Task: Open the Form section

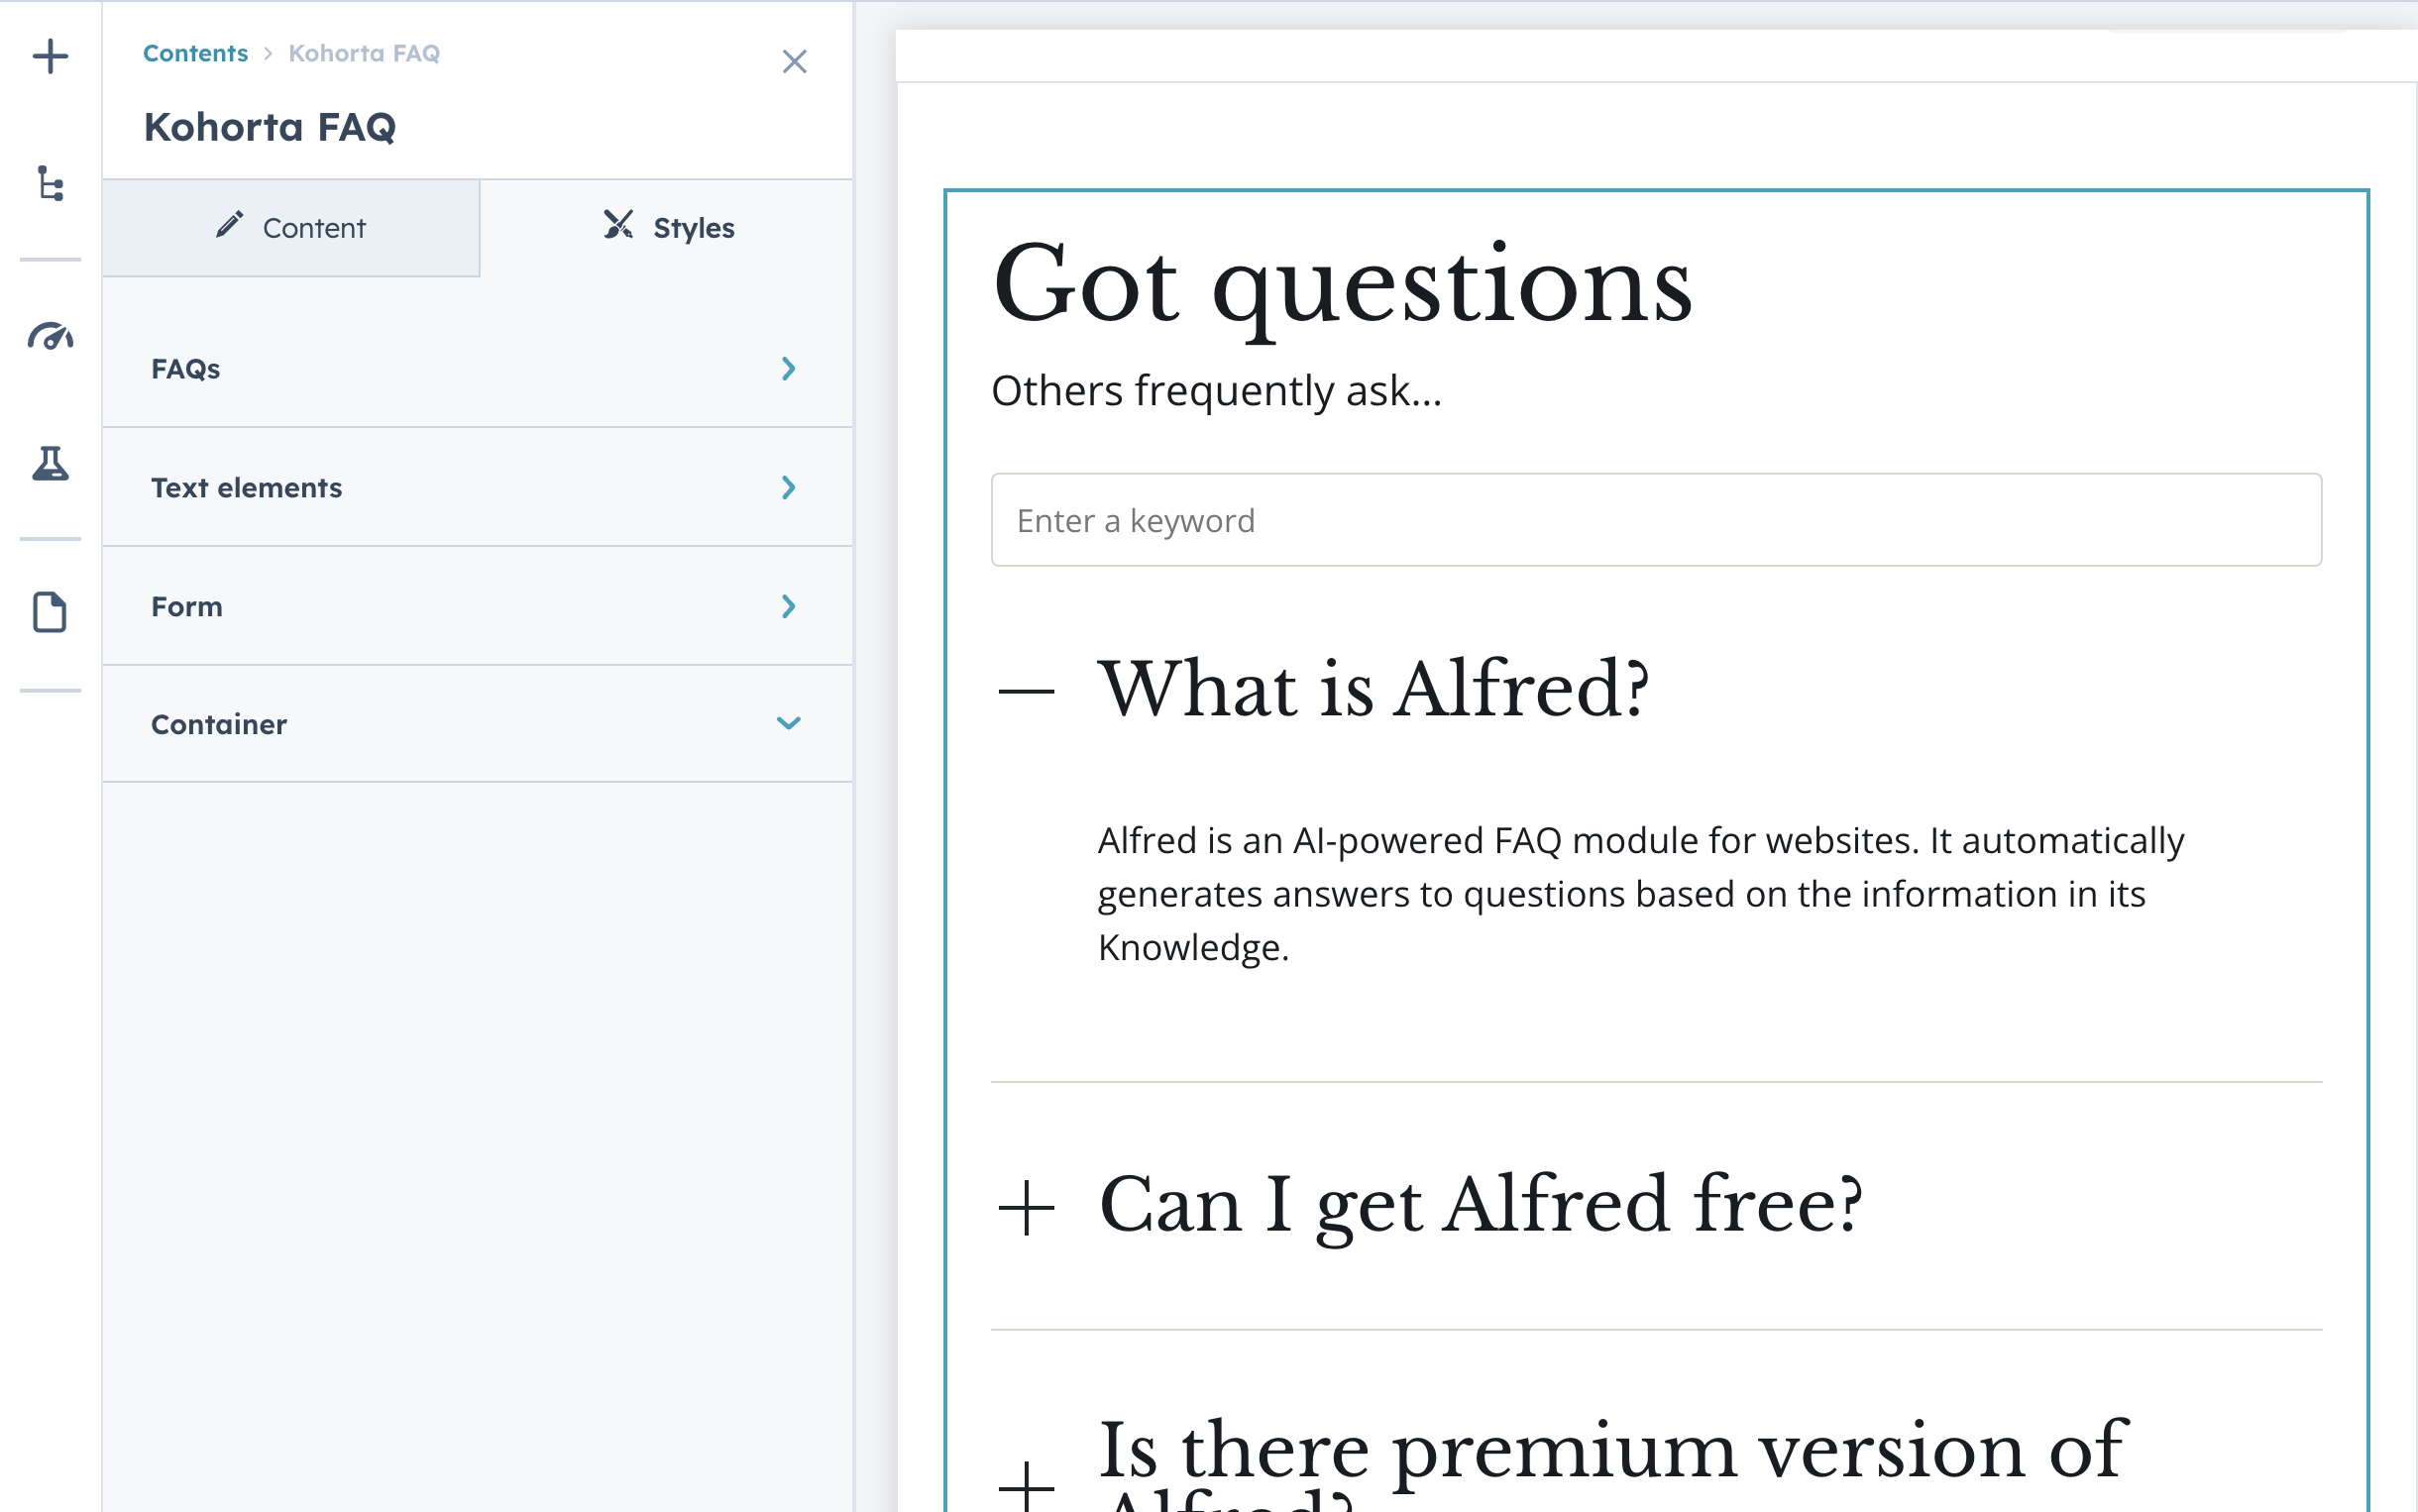Action: click(477, 606)
